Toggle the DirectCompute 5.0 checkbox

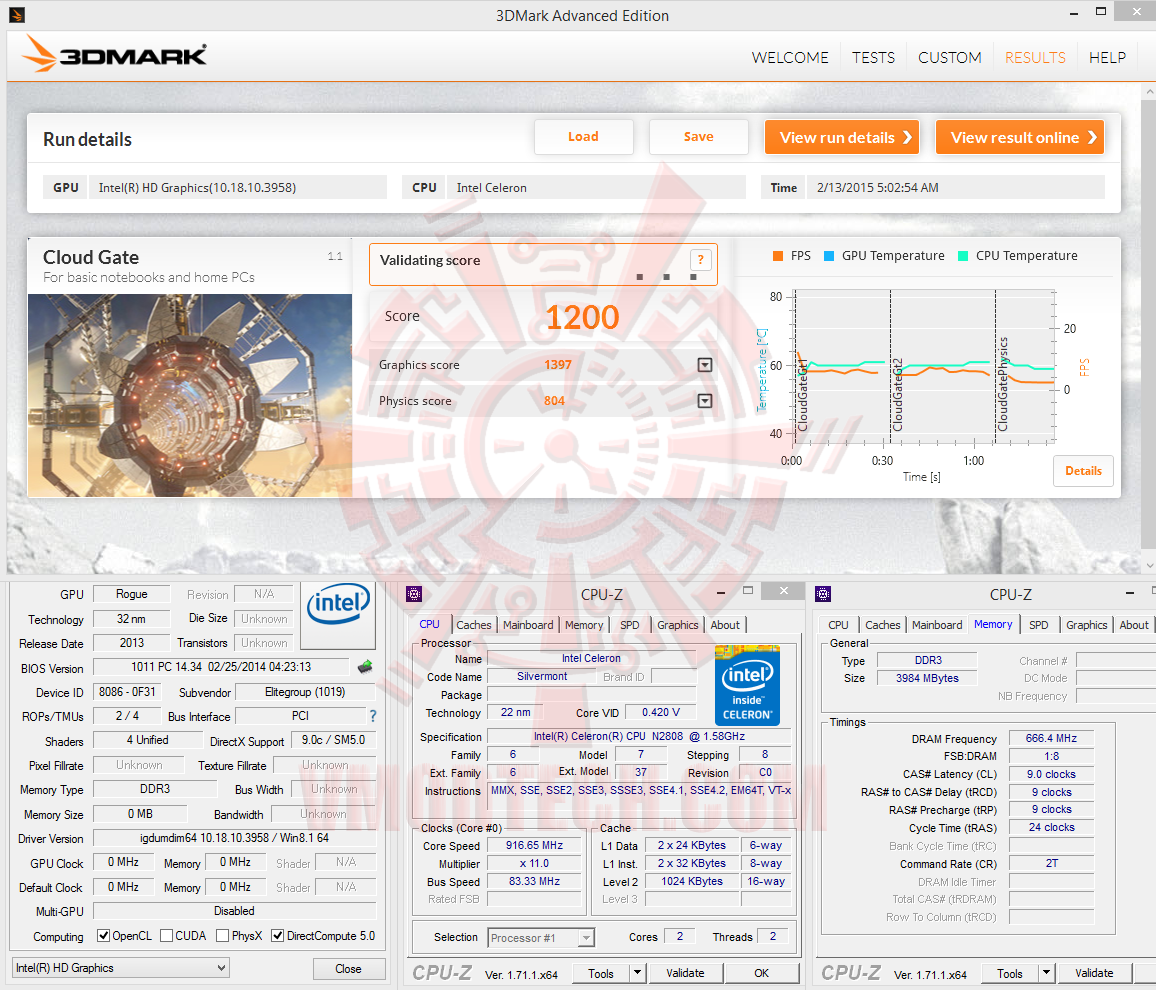click(278, 936)
